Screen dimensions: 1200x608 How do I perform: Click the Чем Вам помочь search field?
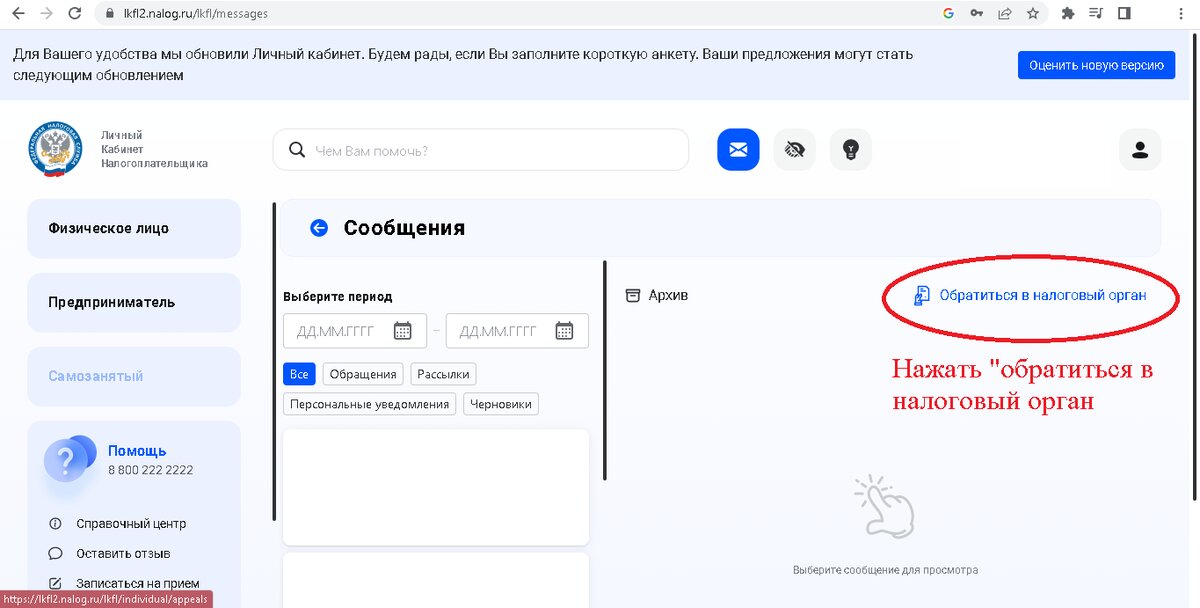point(480,149)
